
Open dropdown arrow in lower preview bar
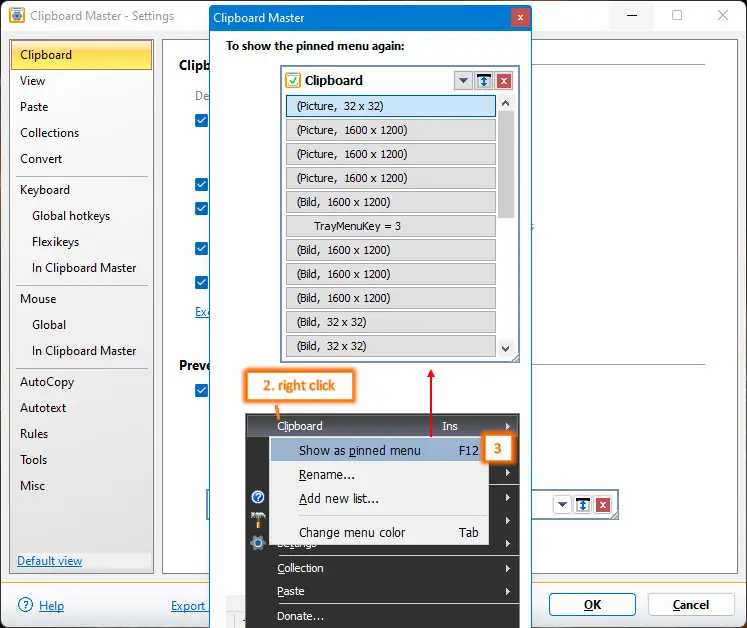562,505
